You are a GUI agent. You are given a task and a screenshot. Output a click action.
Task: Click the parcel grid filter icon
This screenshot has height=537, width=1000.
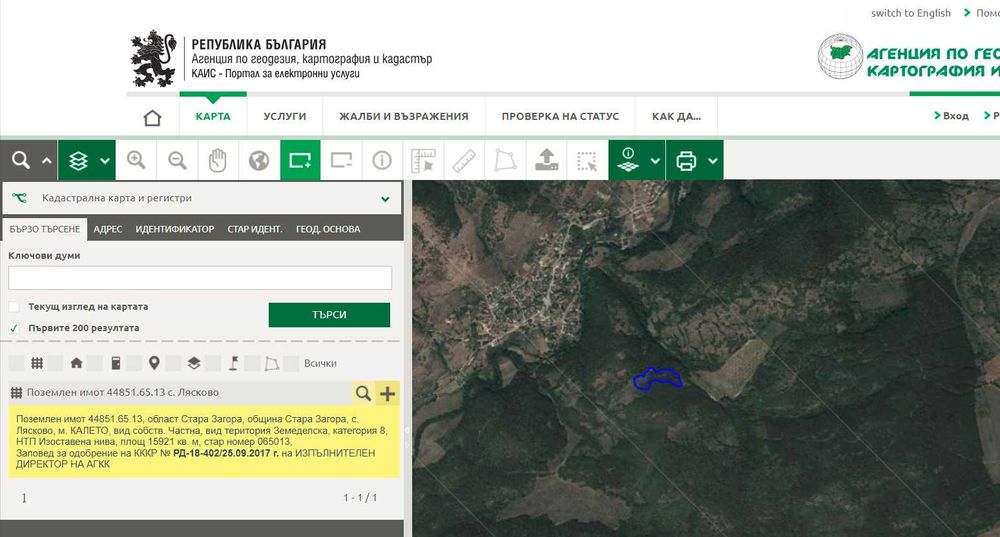37,364
